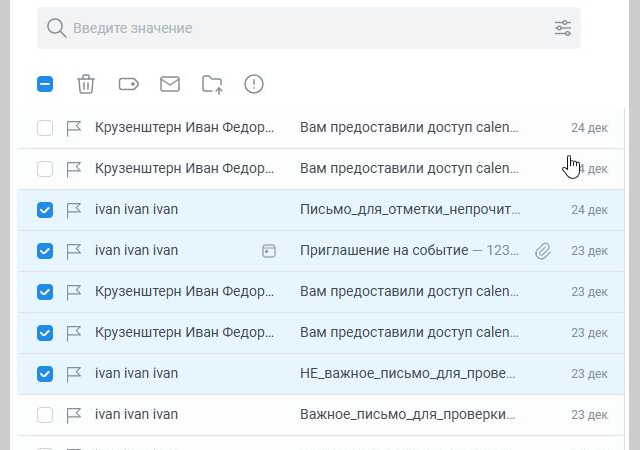Click the exclamation mark spam icon
This screenshot has width=640, height=450.
tap(254, 84)
